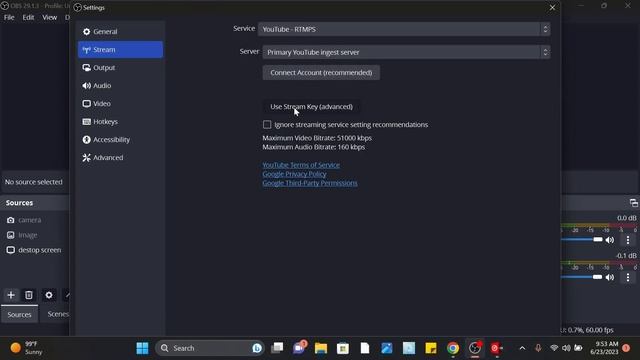This screenshot has height=360, width=640.
Task: Click Use Stream Key (advanced) button
Action: [x=311, y=107]
